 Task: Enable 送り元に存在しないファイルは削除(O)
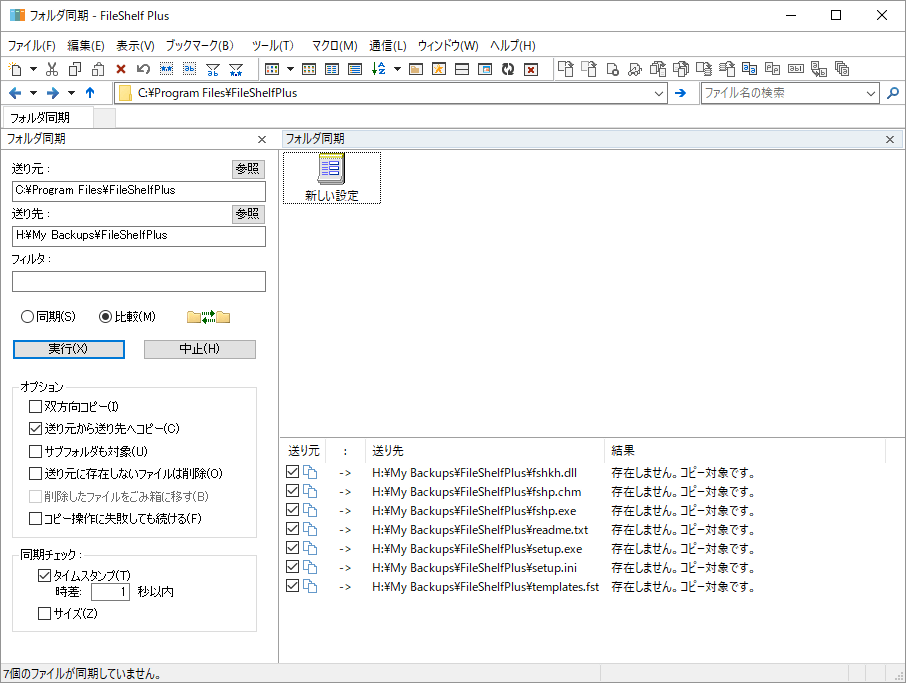[x=35, y=474]
